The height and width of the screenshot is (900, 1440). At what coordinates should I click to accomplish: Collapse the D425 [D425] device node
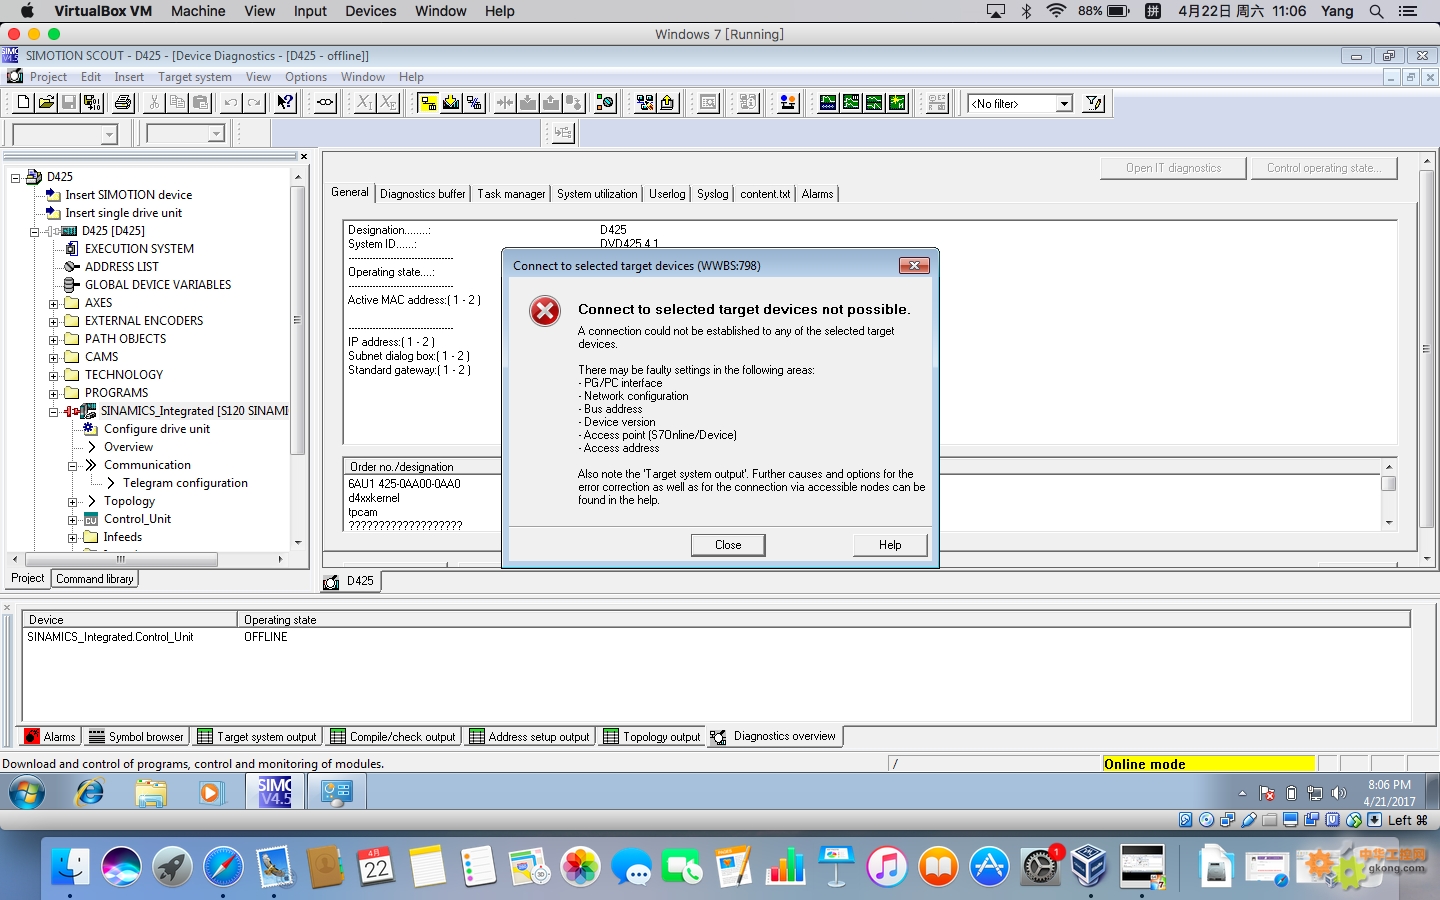click(35, 231)
